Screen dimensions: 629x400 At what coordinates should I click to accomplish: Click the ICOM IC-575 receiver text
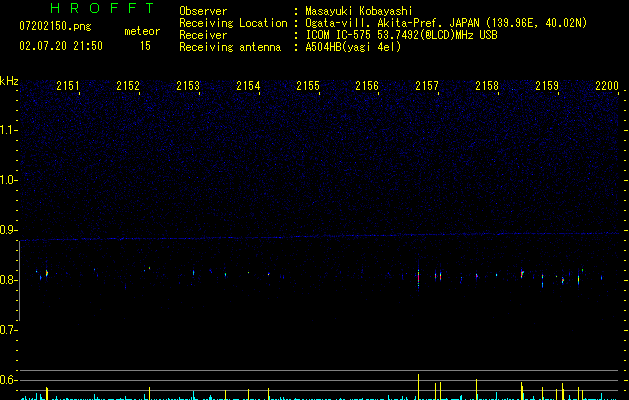pos(401,35)
